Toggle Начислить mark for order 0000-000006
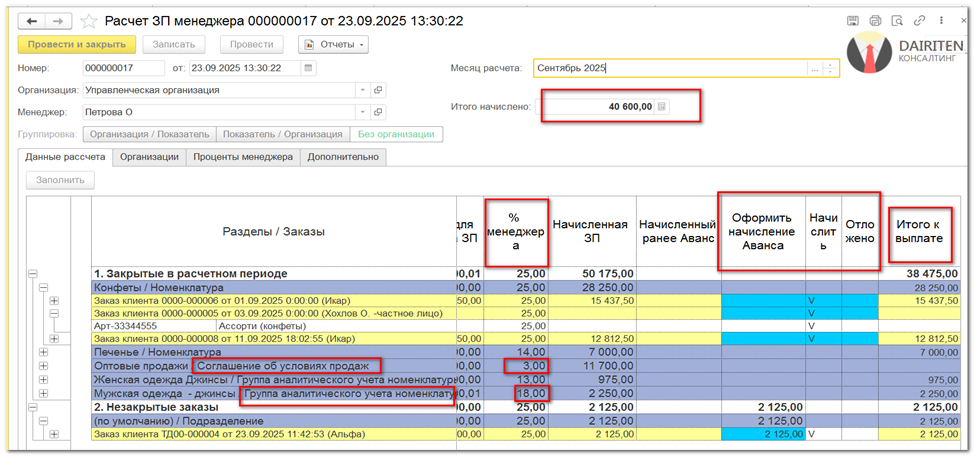 pos(824,300)
